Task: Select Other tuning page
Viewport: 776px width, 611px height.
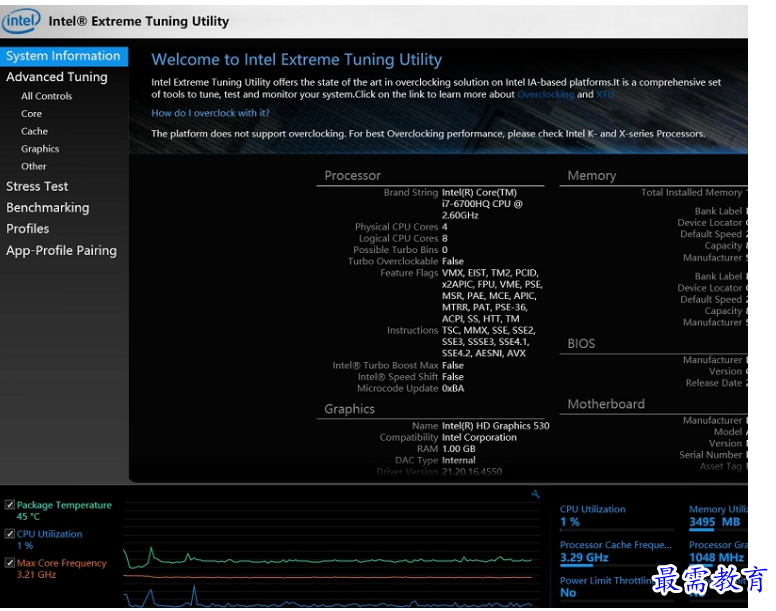Action: point(34,166)
